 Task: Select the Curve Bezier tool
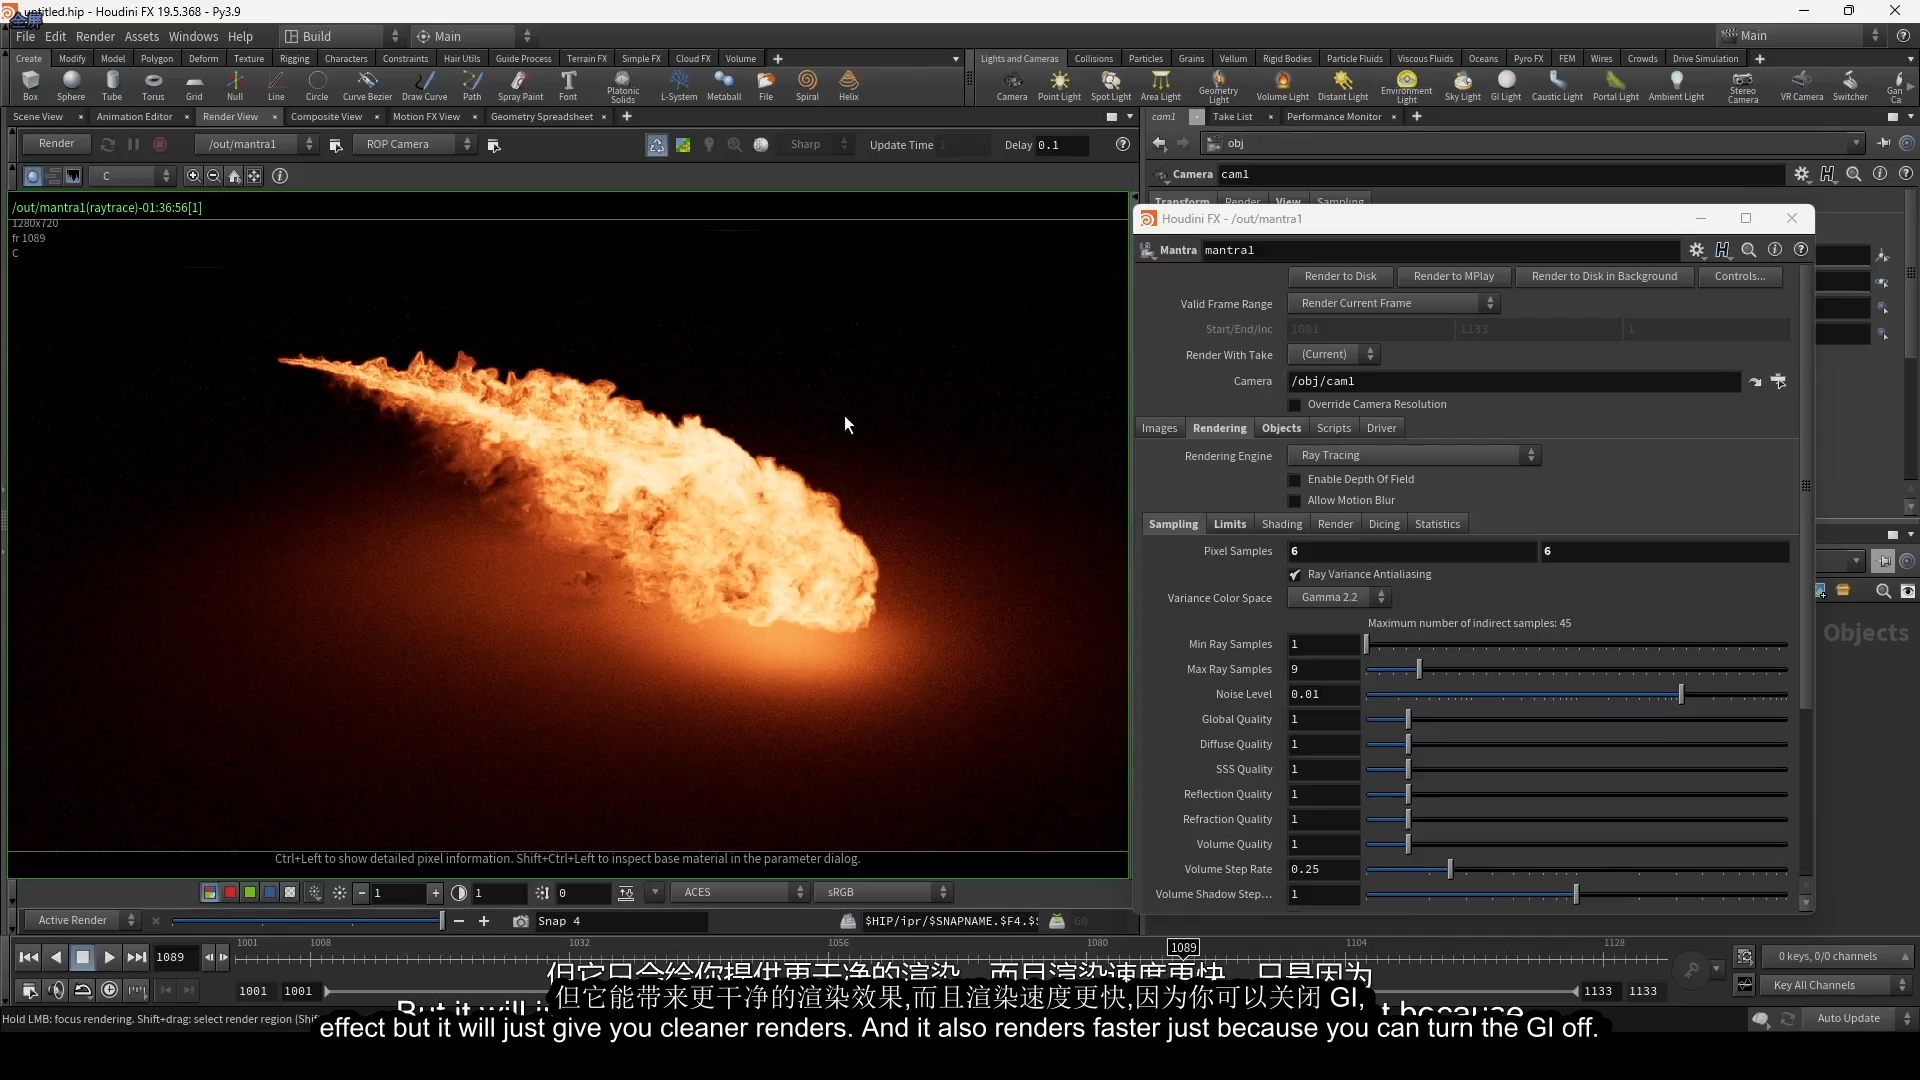pos(367,85)
